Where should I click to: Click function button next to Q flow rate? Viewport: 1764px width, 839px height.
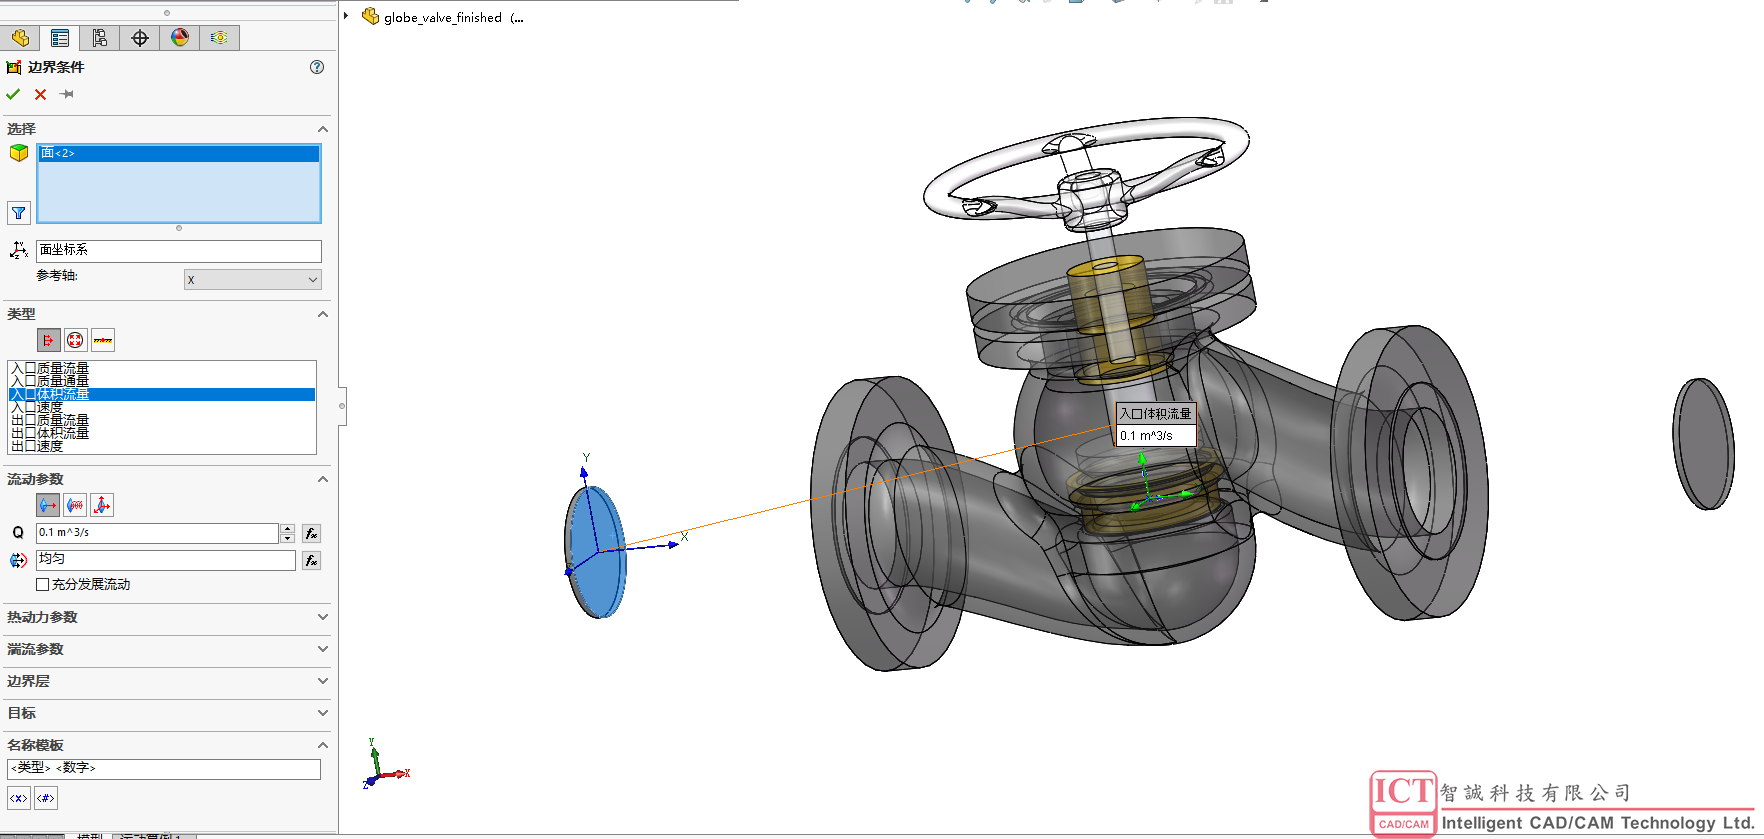point(311,533)
